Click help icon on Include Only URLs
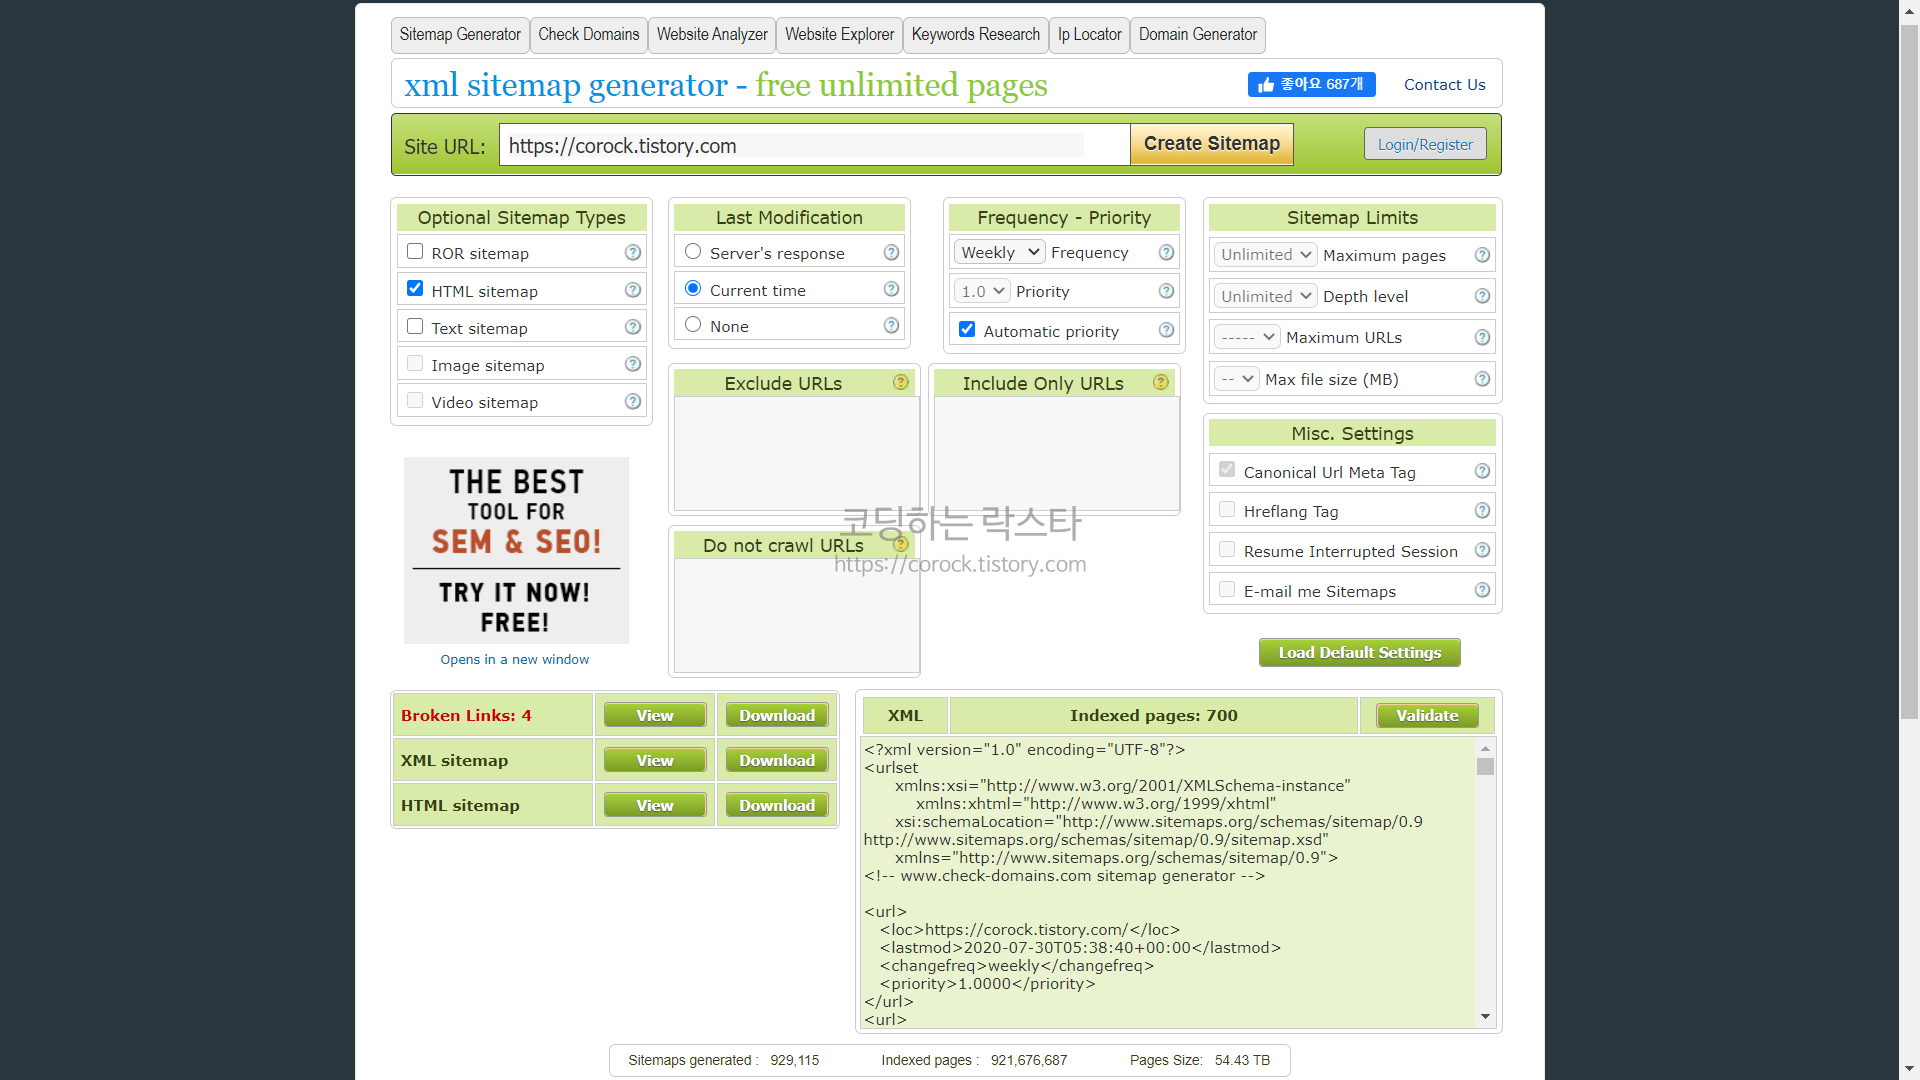Screen dimensions: 1920x1080 pos(1160,383)
